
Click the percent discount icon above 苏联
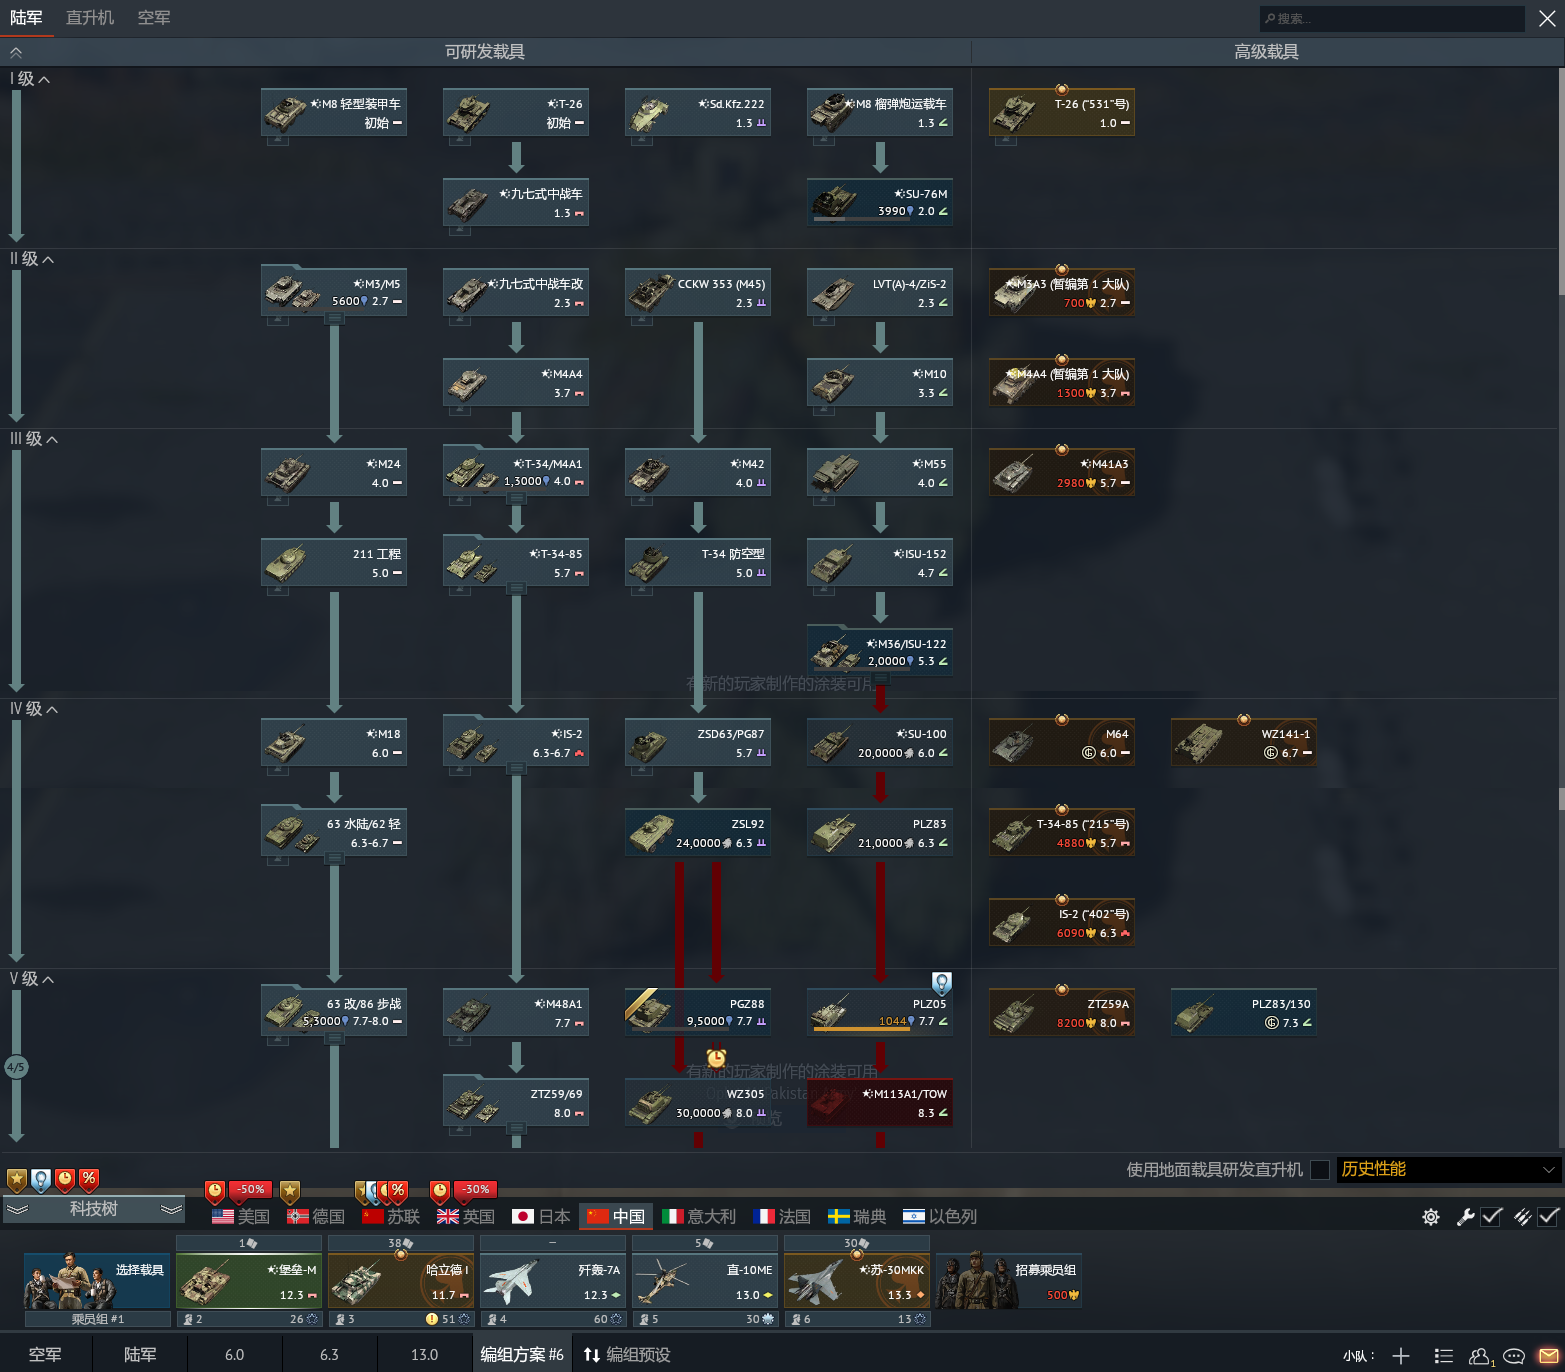398,1190
